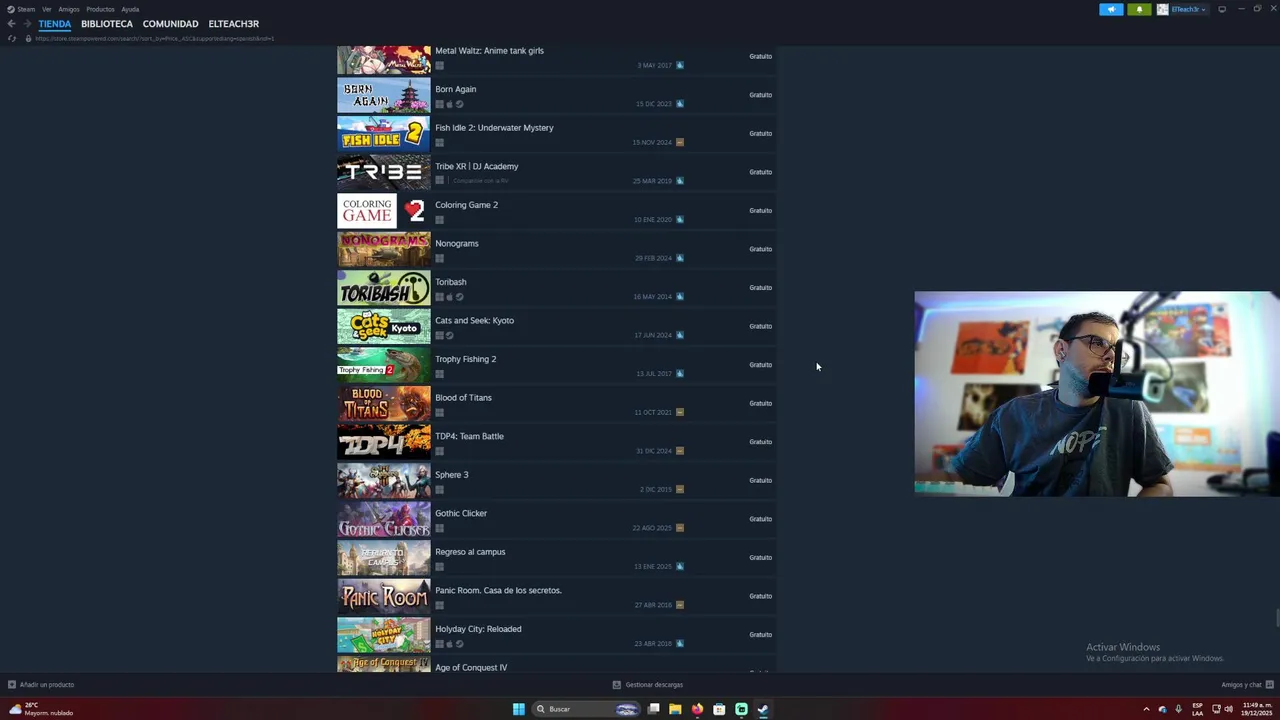Select the Age of Conquest IV title

[x=471, y=668]
